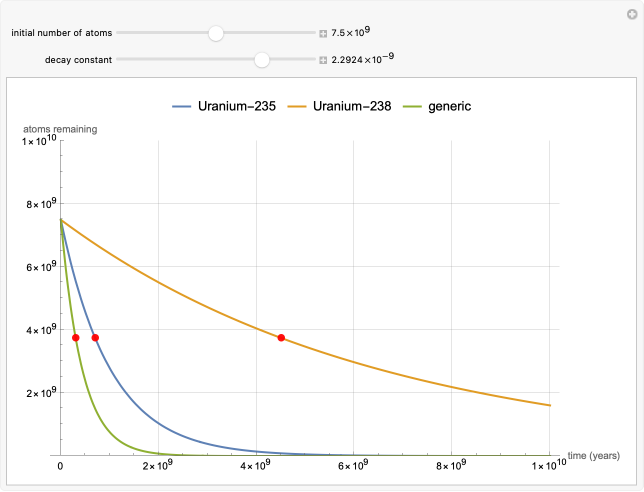644x492 pixels.
Task: Click the decay constant slider thumb
Action: pos(262,60)
